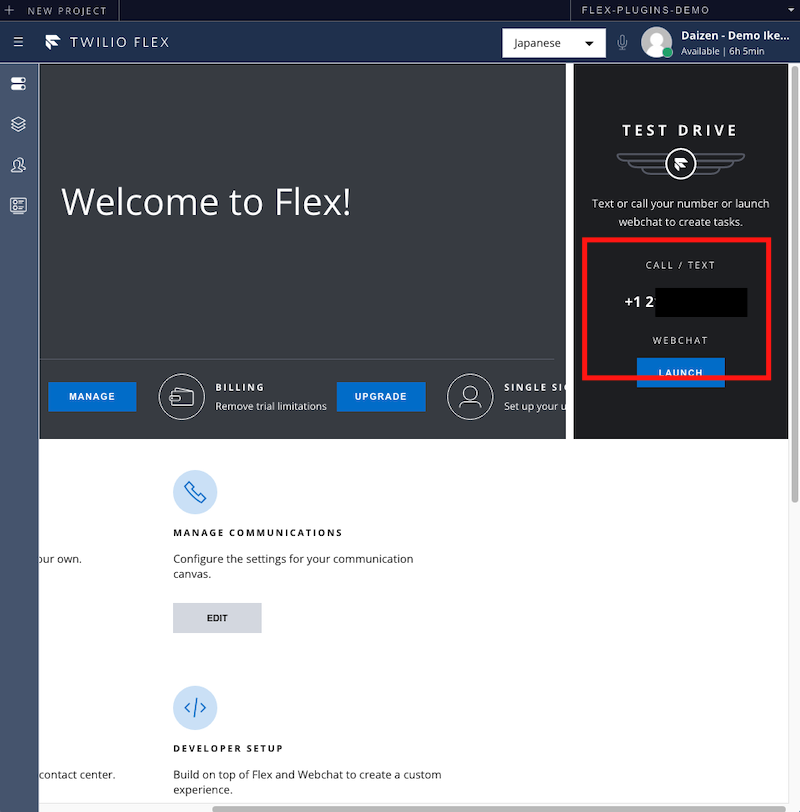This screenshot has width=800, height=812.
Task: Open the hamburger menu in header
Action: click(18, 41)
